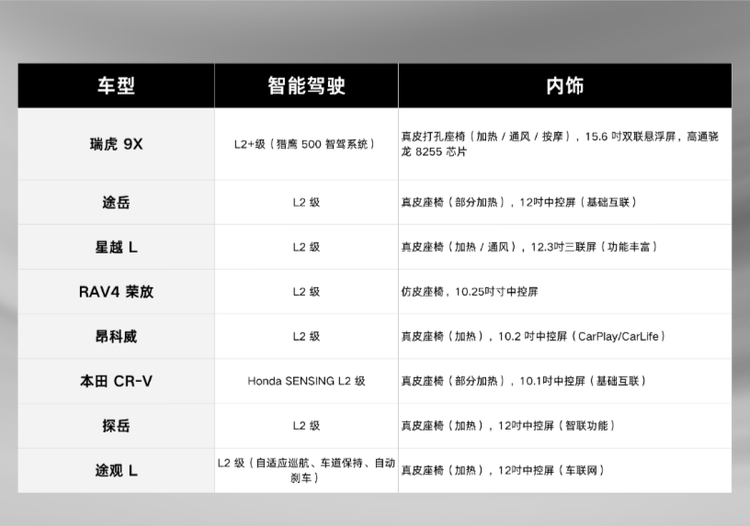The image size is (750, 526).
Task: Click the 15.6 吋双联悬浮屏 interior cell
Action: [564, 144]
